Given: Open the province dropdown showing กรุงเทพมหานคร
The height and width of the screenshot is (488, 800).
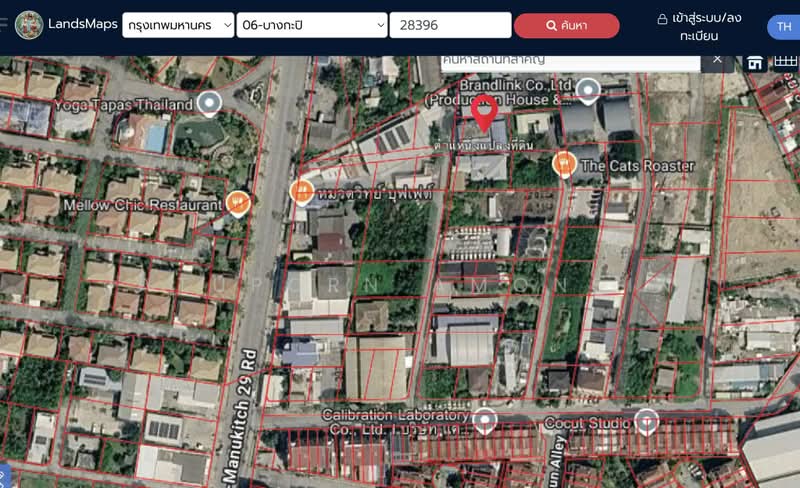Looking at the screenshot, I should point(178,25).
